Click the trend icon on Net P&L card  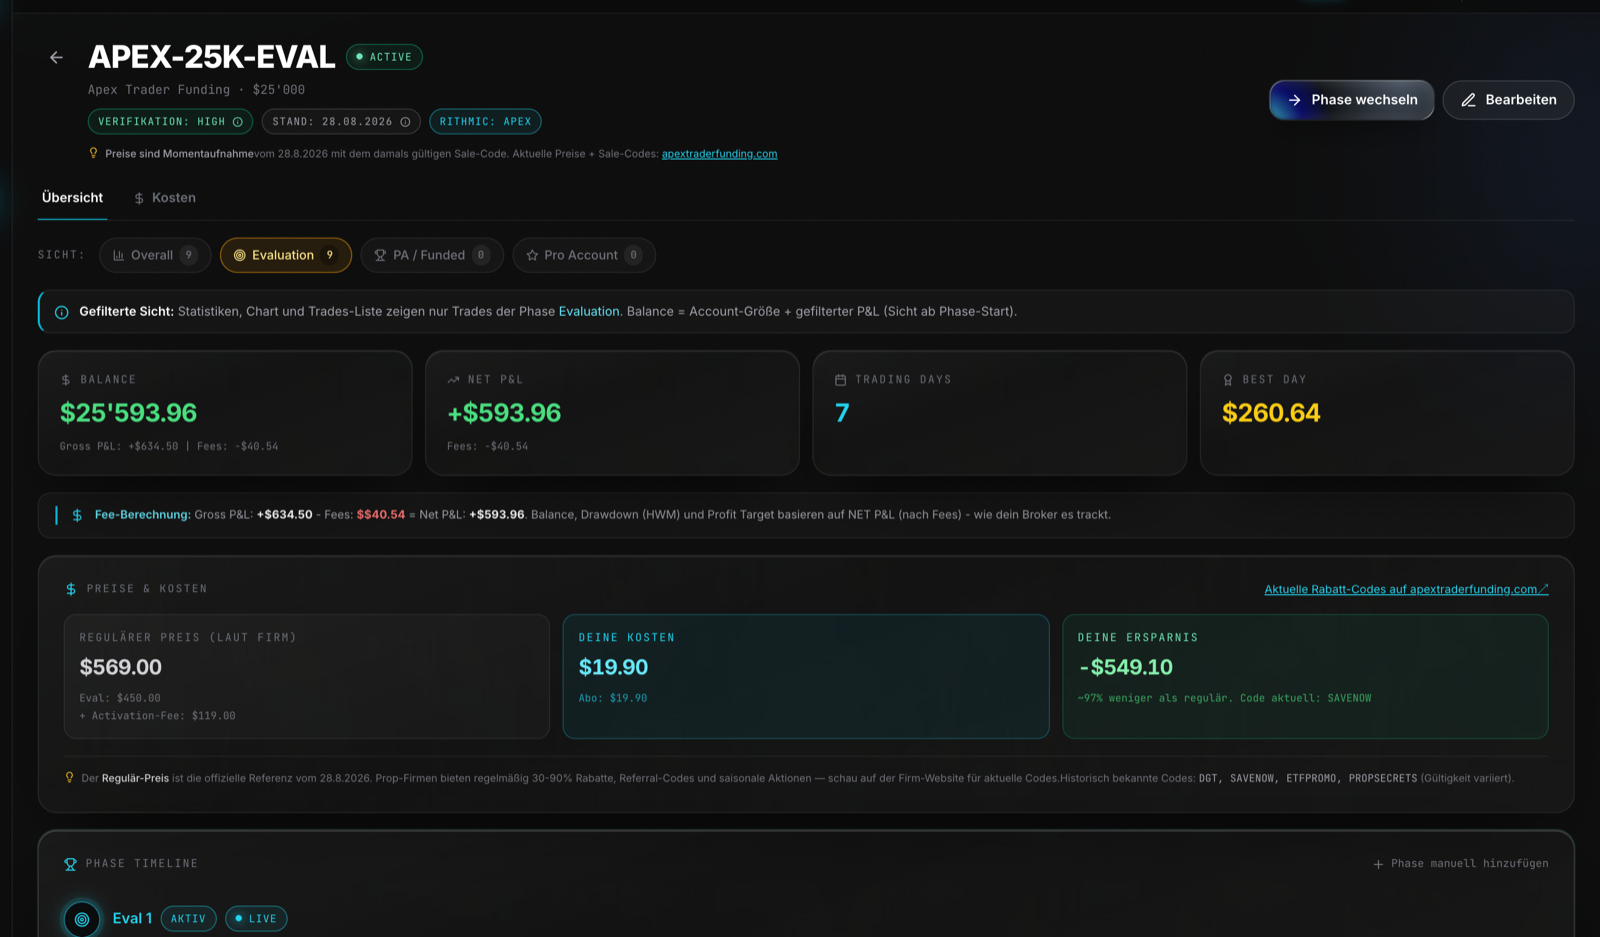[x=453, y=380]
